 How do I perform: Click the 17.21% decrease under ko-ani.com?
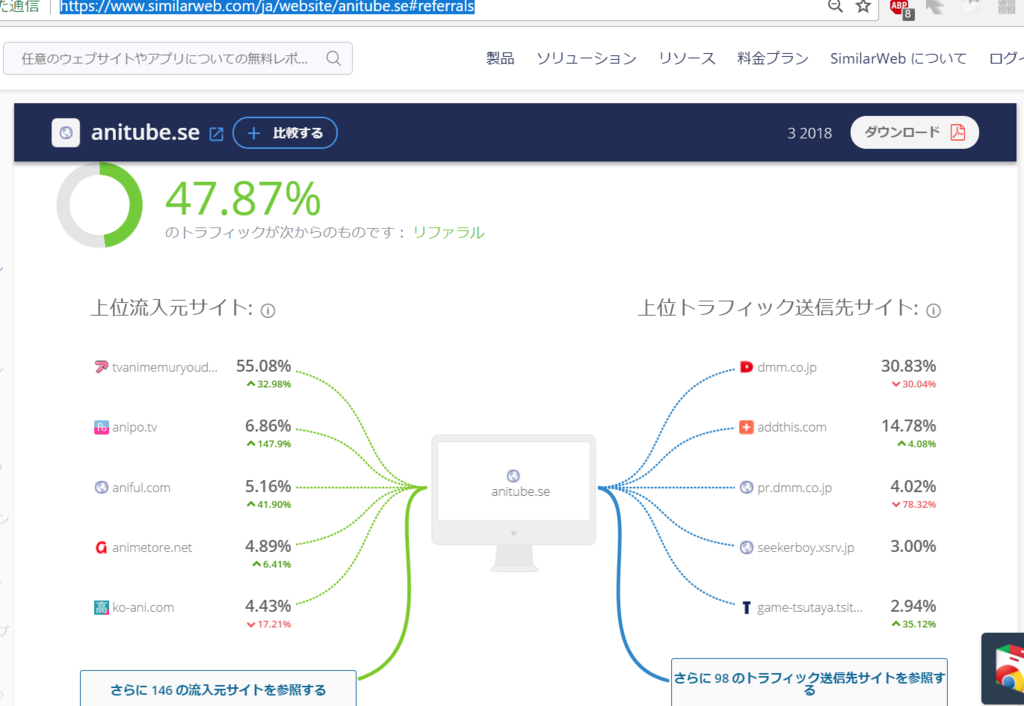click(x=268, y=624)
